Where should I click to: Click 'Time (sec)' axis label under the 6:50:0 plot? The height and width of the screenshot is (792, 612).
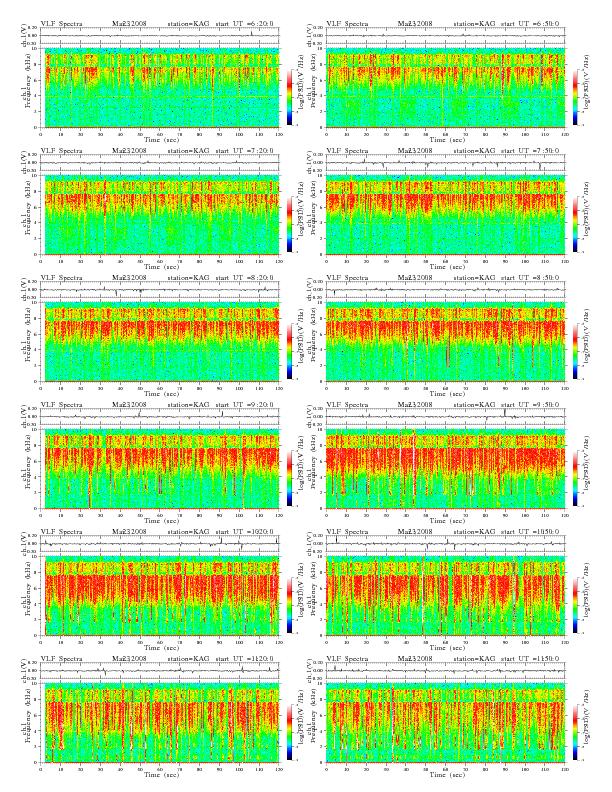tap(447, 139)
